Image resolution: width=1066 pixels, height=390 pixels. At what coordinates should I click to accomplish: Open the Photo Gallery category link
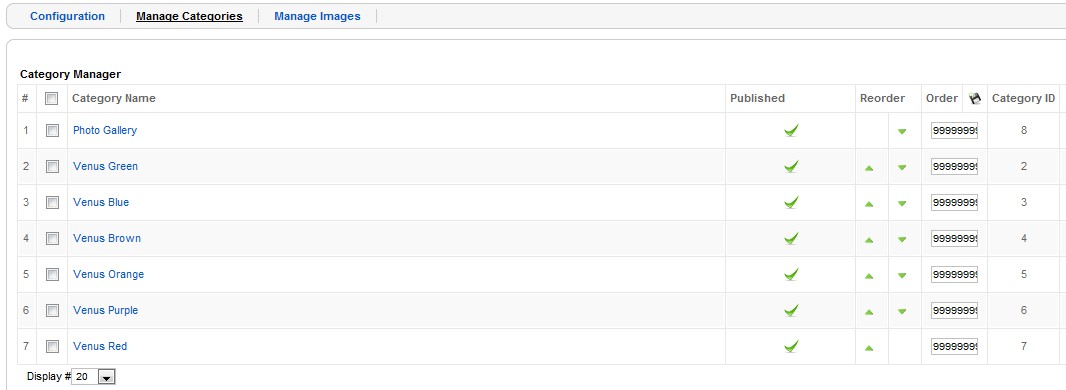coord(105,130)
